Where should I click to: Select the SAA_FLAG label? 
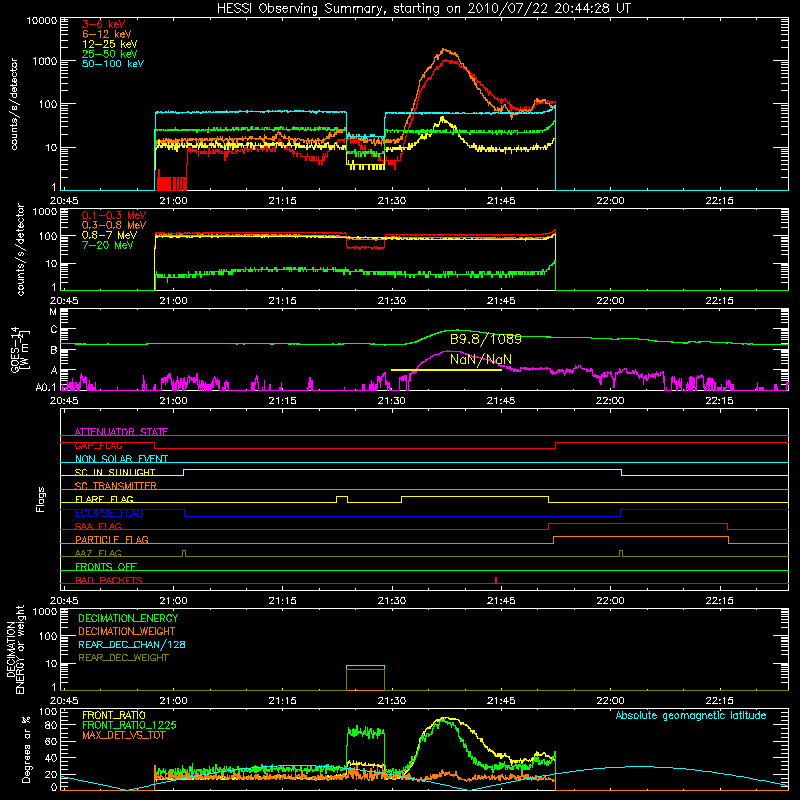coord(98,526)
